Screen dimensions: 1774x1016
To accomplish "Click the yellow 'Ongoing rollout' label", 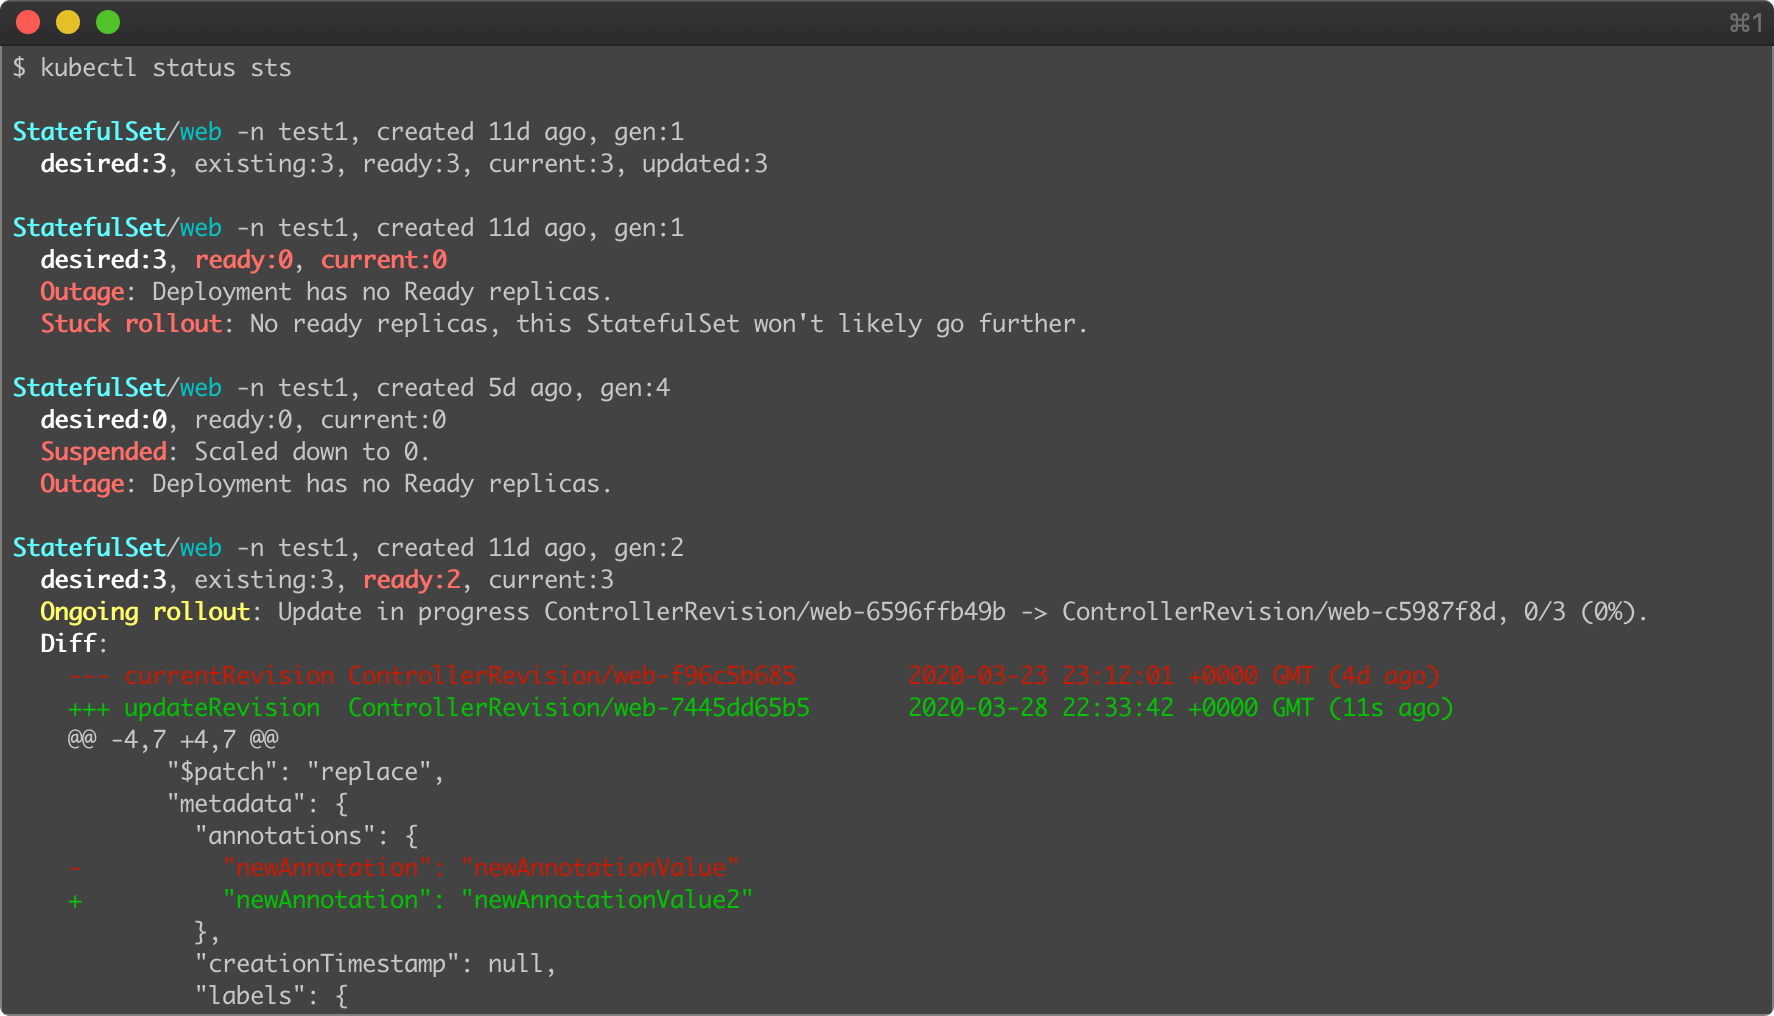I will pyautogui.click(x=145, y=612).
